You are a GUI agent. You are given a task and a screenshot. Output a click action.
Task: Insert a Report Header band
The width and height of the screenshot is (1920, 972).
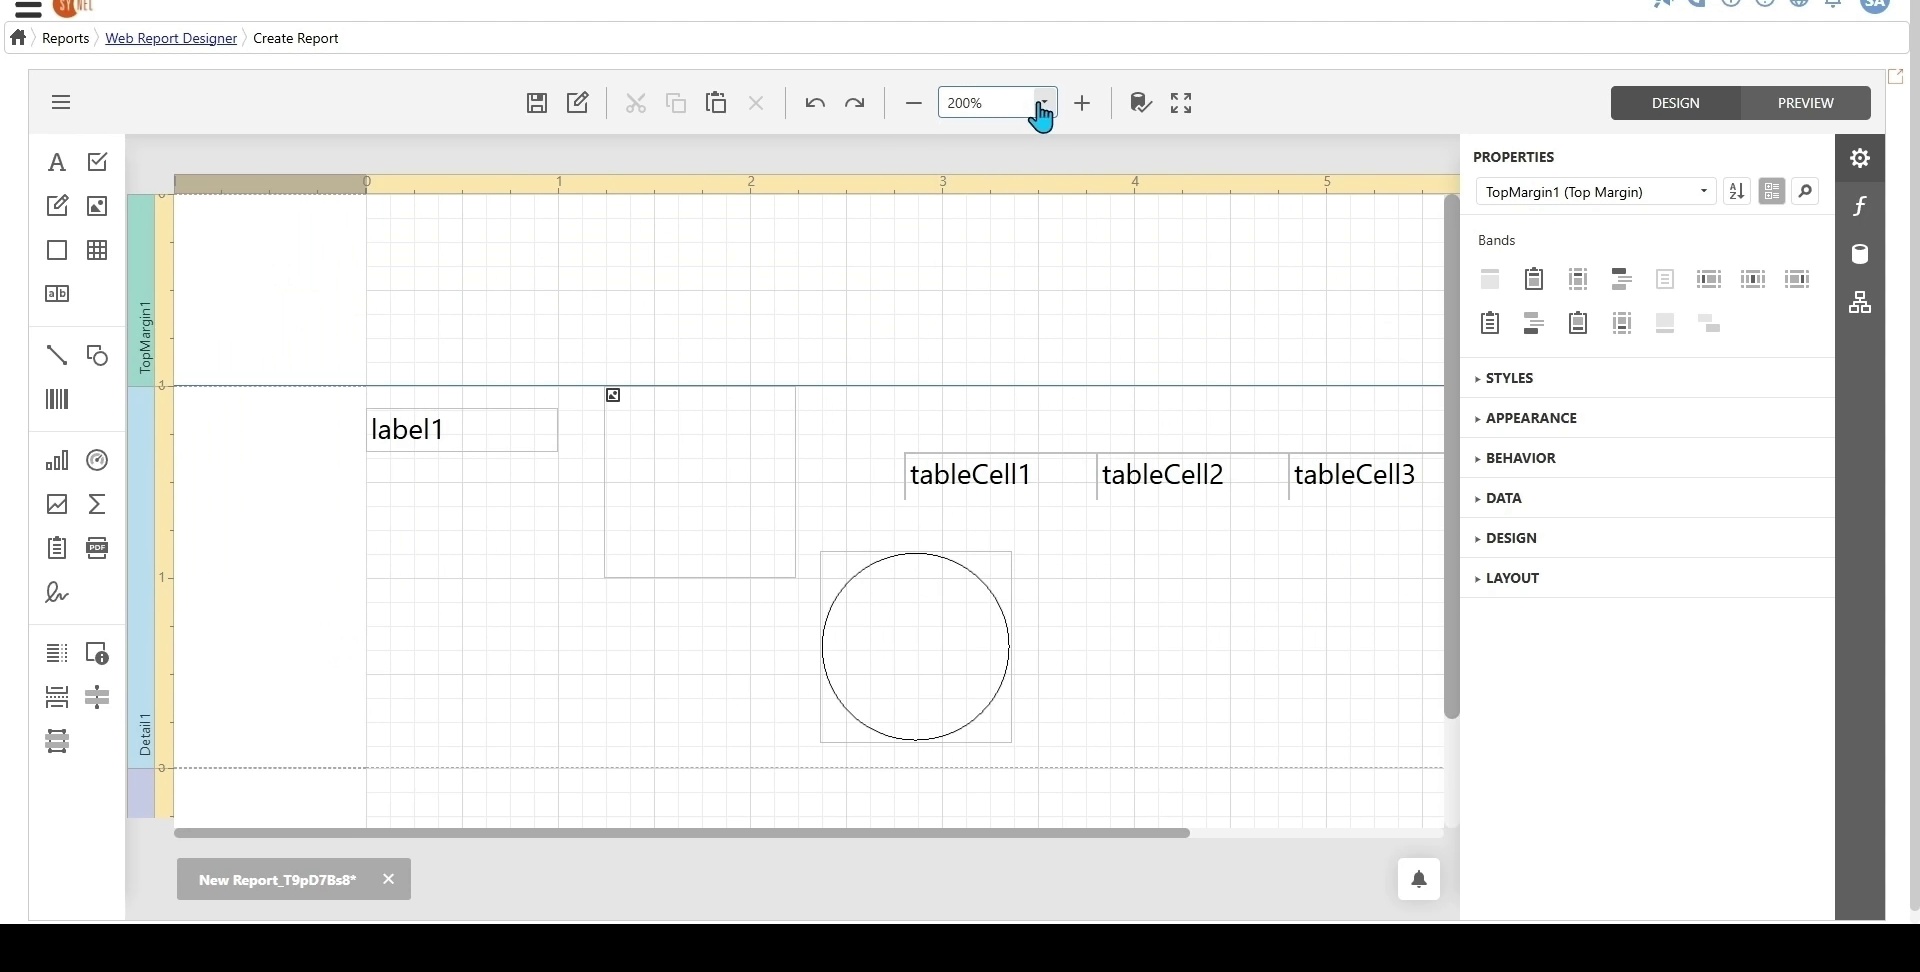coord(1534,279)
